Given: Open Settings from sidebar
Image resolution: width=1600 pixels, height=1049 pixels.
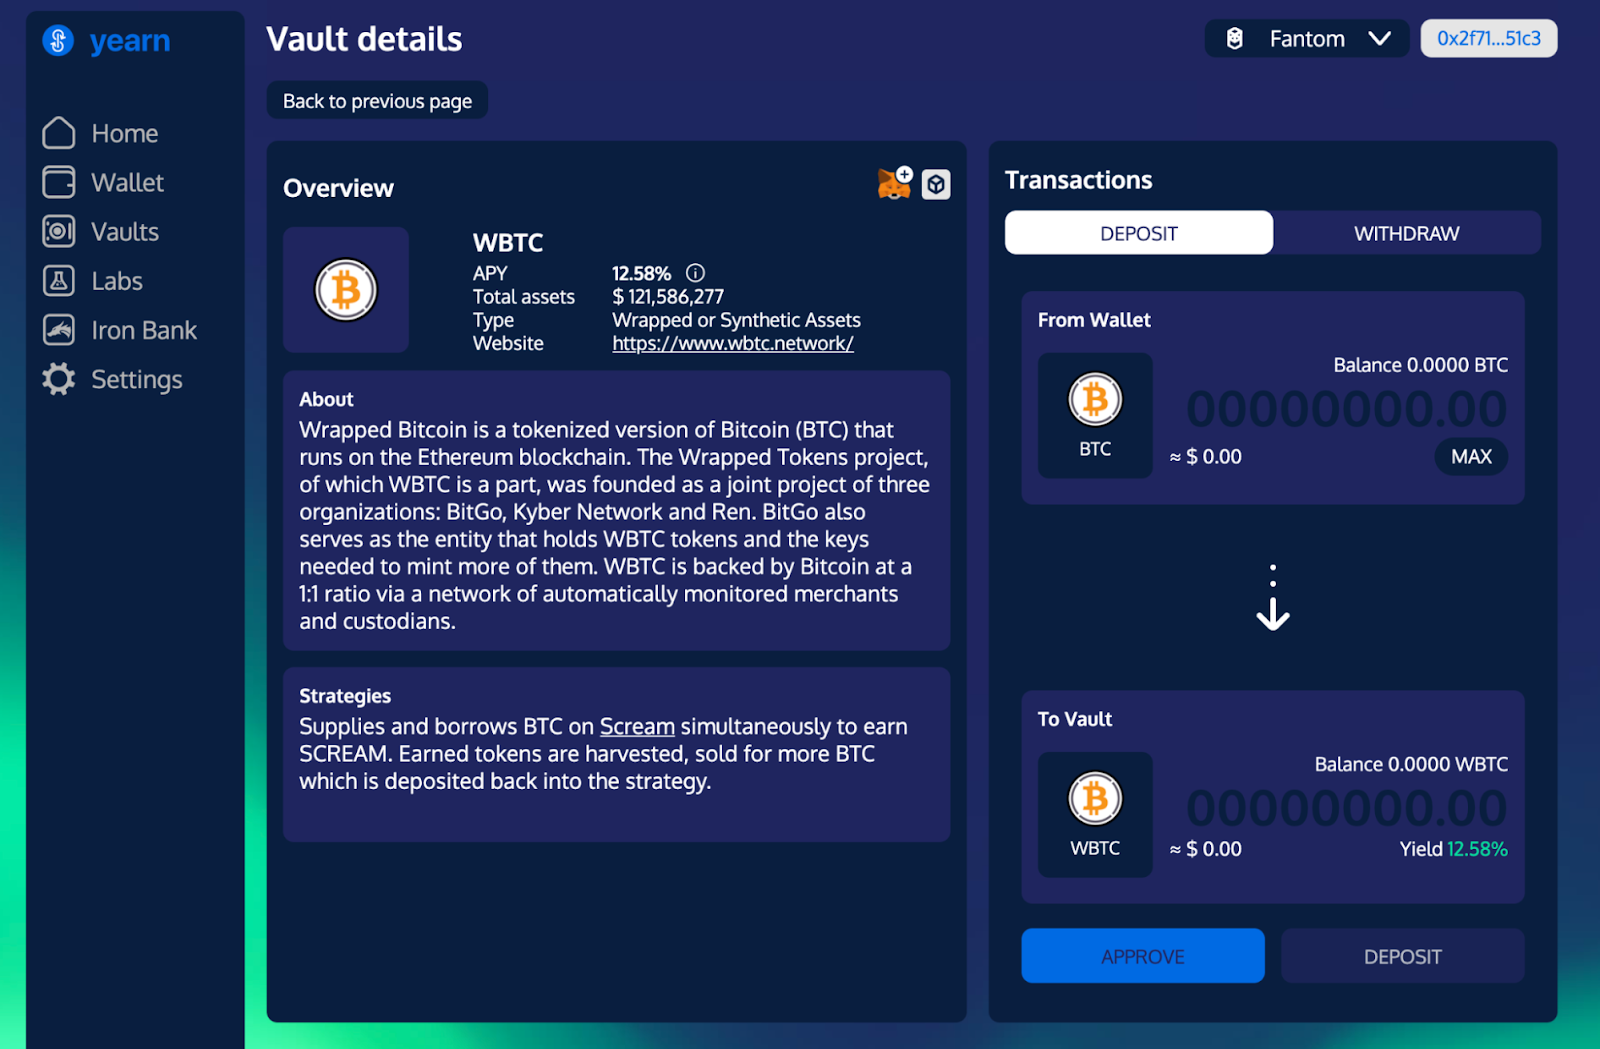Looking at the screenshot, I should pos(137,379).
